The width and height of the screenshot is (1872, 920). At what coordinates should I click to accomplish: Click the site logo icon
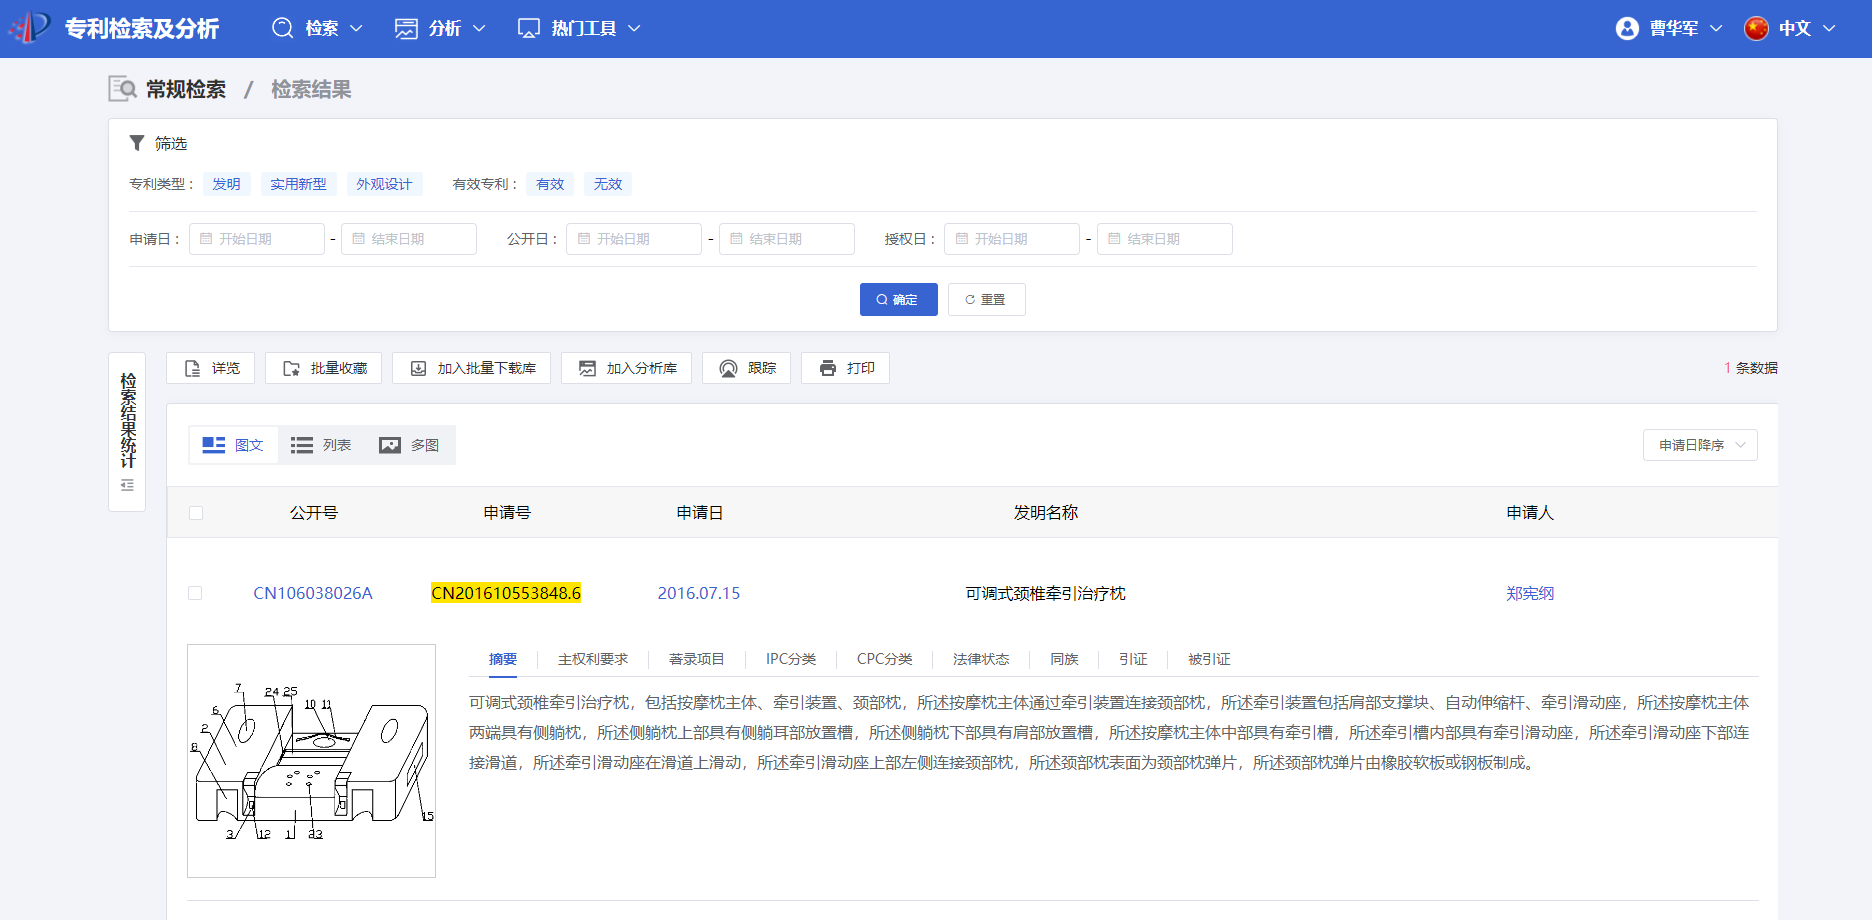[x=30, y=27]
